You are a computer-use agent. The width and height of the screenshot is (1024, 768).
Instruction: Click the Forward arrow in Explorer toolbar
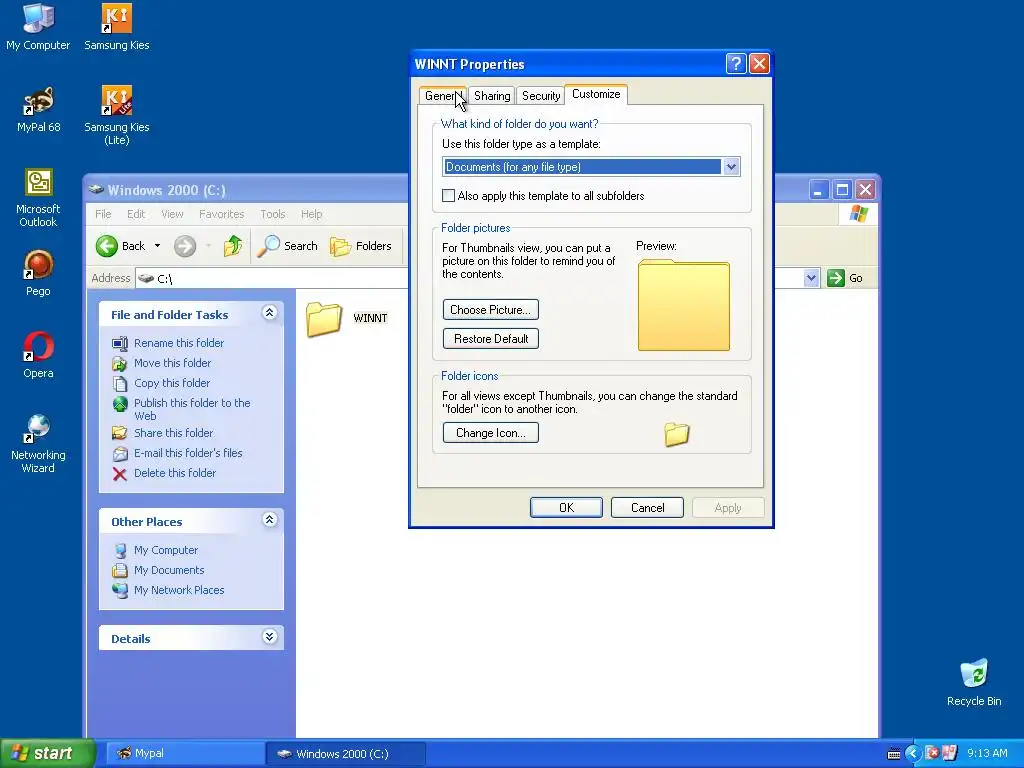coord(185,246)
